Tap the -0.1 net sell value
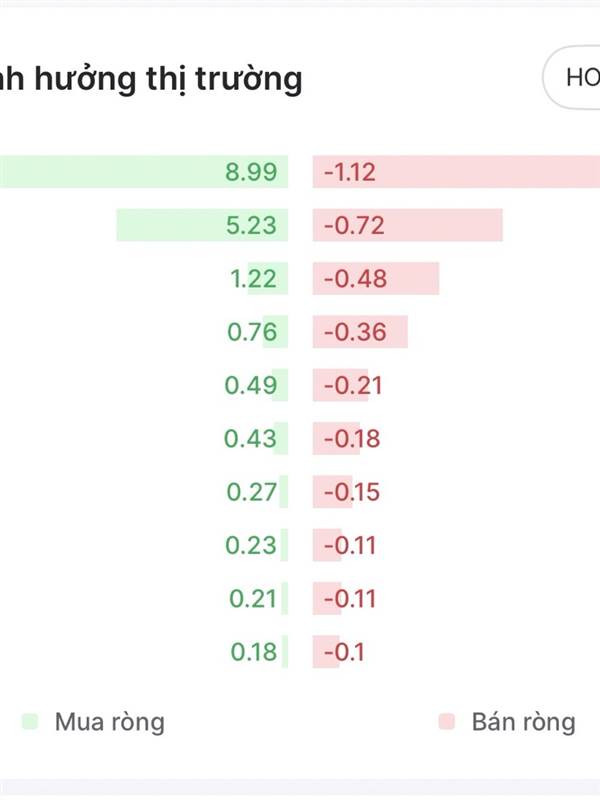The width and height of the screenshot is (600, 800). click(x=344, y=652)
